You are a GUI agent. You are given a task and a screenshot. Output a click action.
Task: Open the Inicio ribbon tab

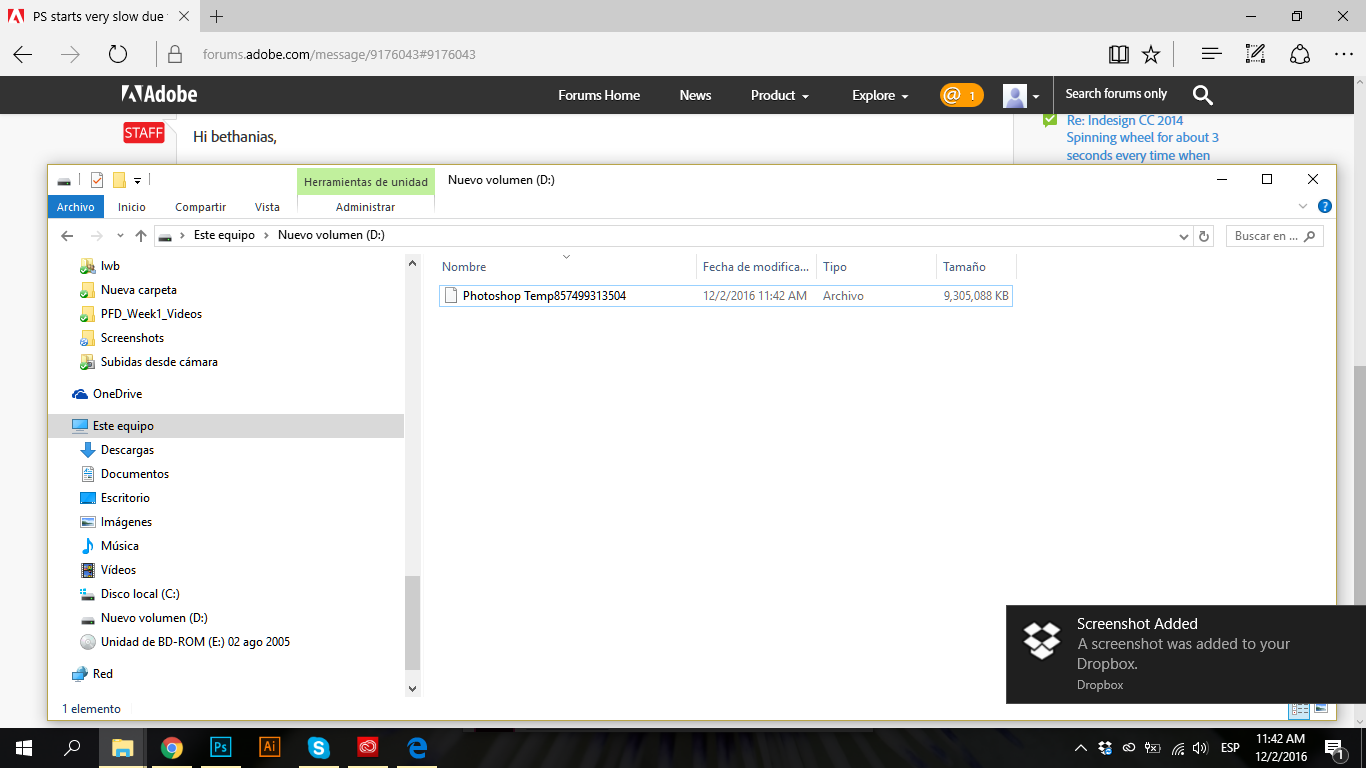(x=132, y=207)
